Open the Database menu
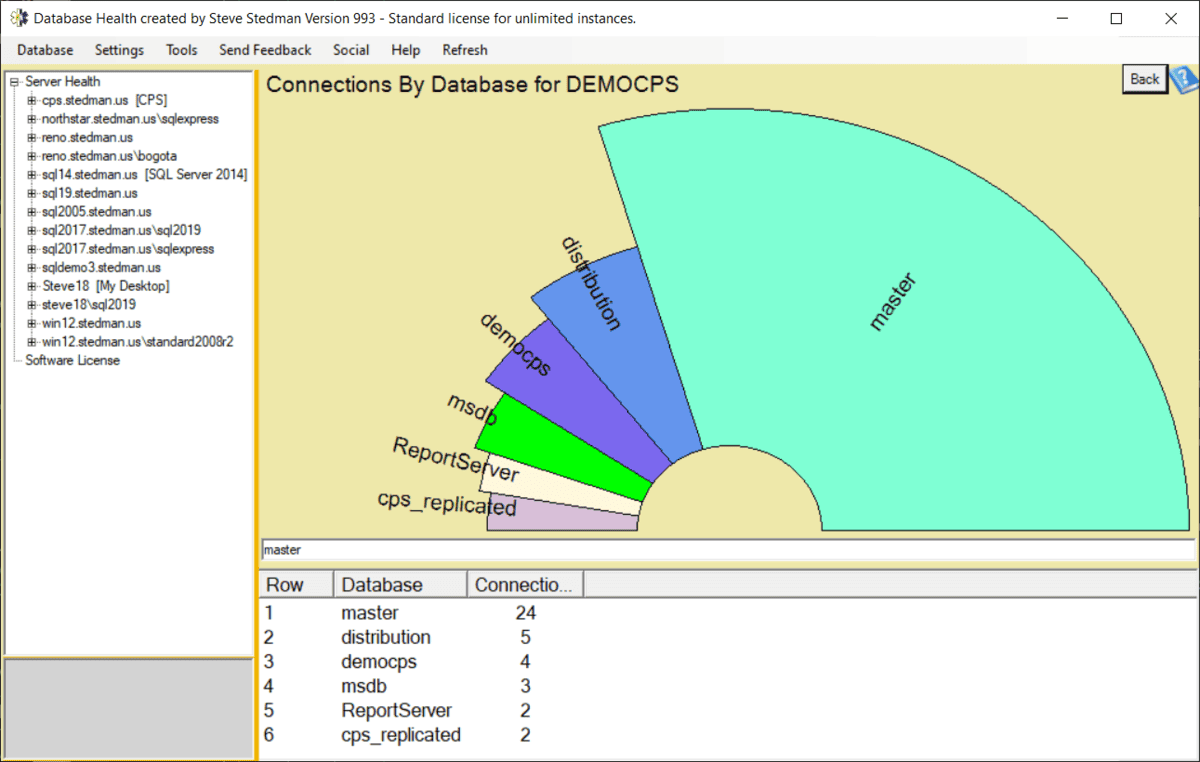 45,50
